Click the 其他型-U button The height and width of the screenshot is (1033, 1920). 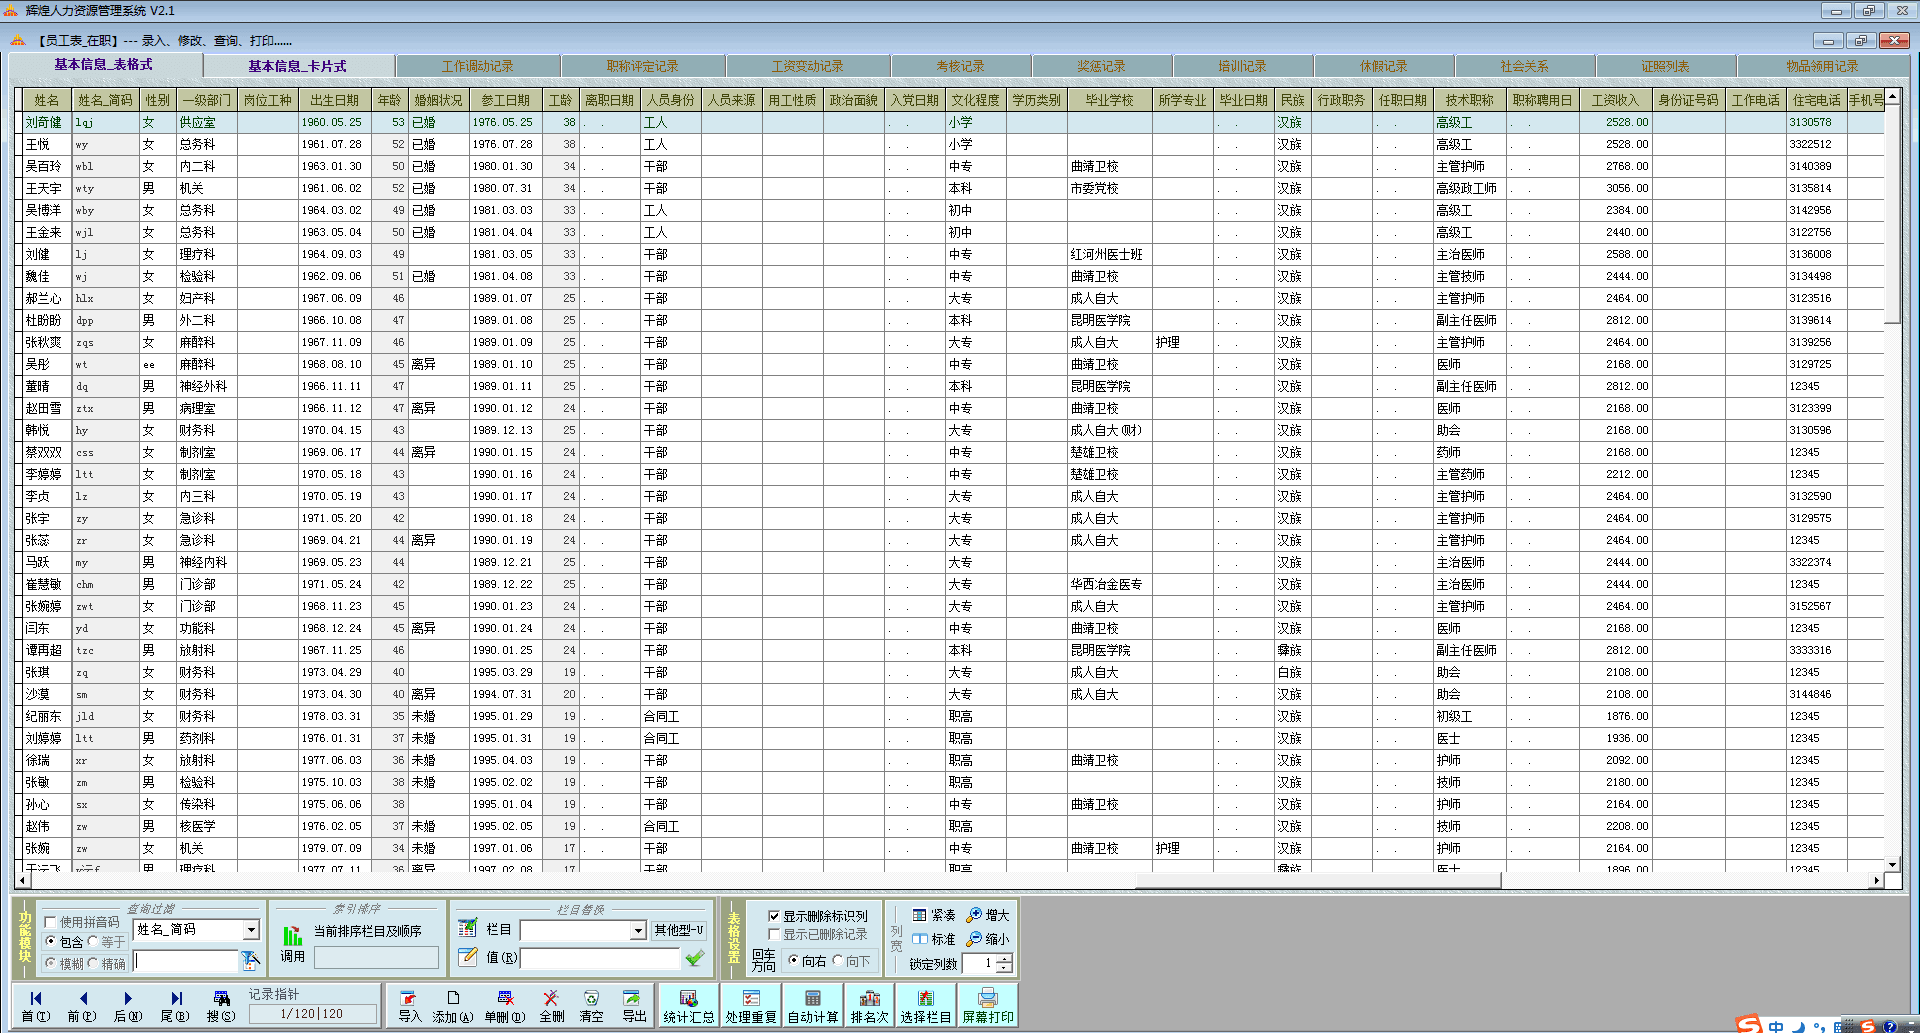click(679, 930)
